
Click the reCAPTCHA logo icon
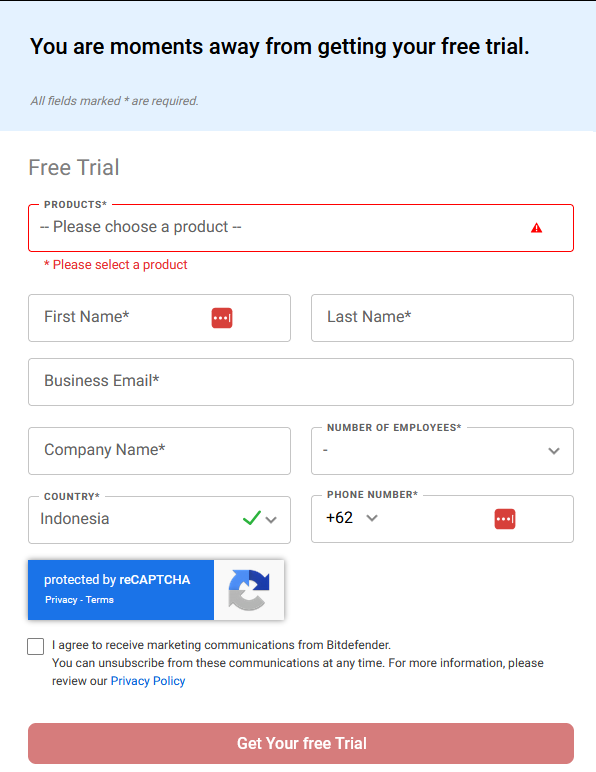point(249,590)
